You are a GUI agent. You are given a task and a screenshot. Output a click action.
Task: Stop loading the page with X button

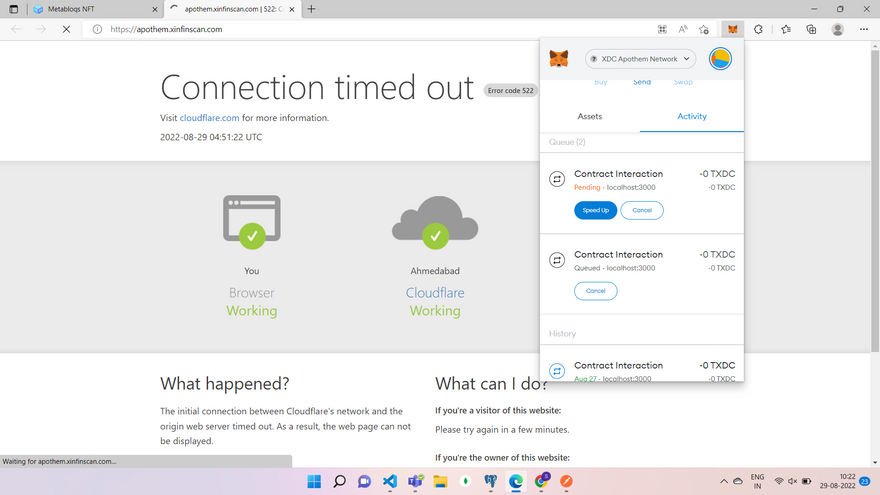tap(65, 30)
